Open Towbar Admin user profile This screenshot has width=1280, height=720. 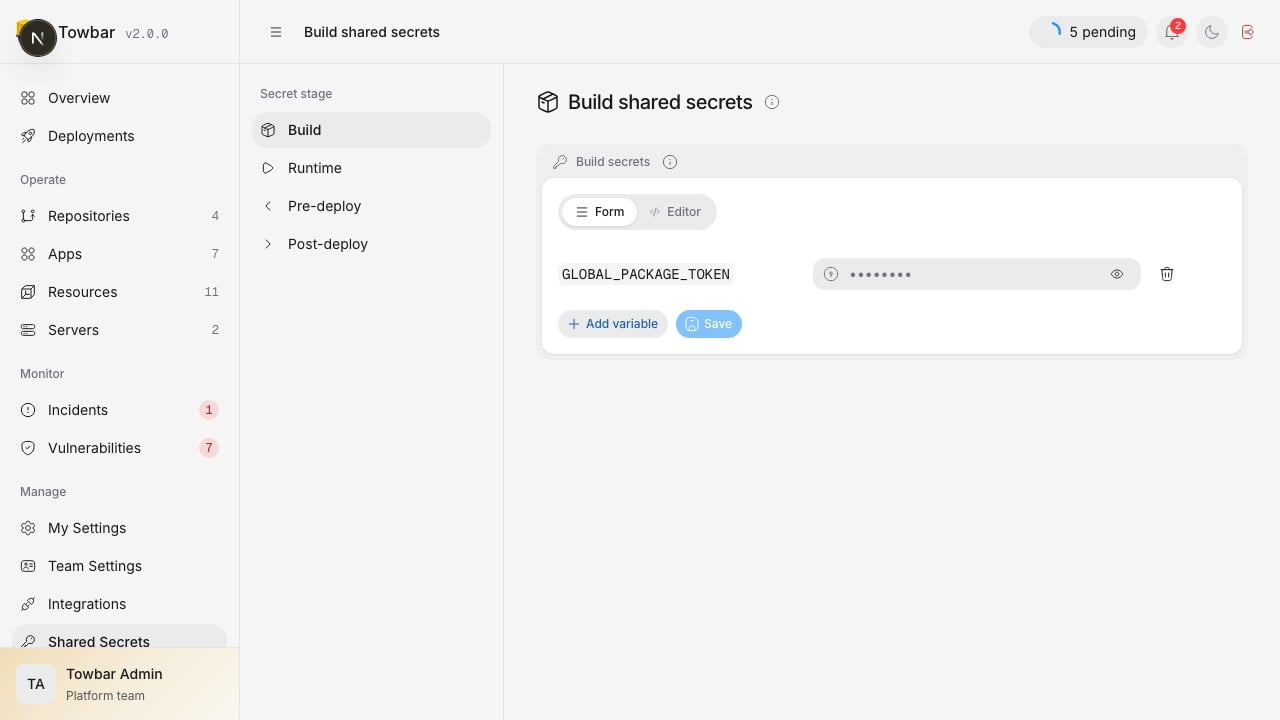coord(119,684)
